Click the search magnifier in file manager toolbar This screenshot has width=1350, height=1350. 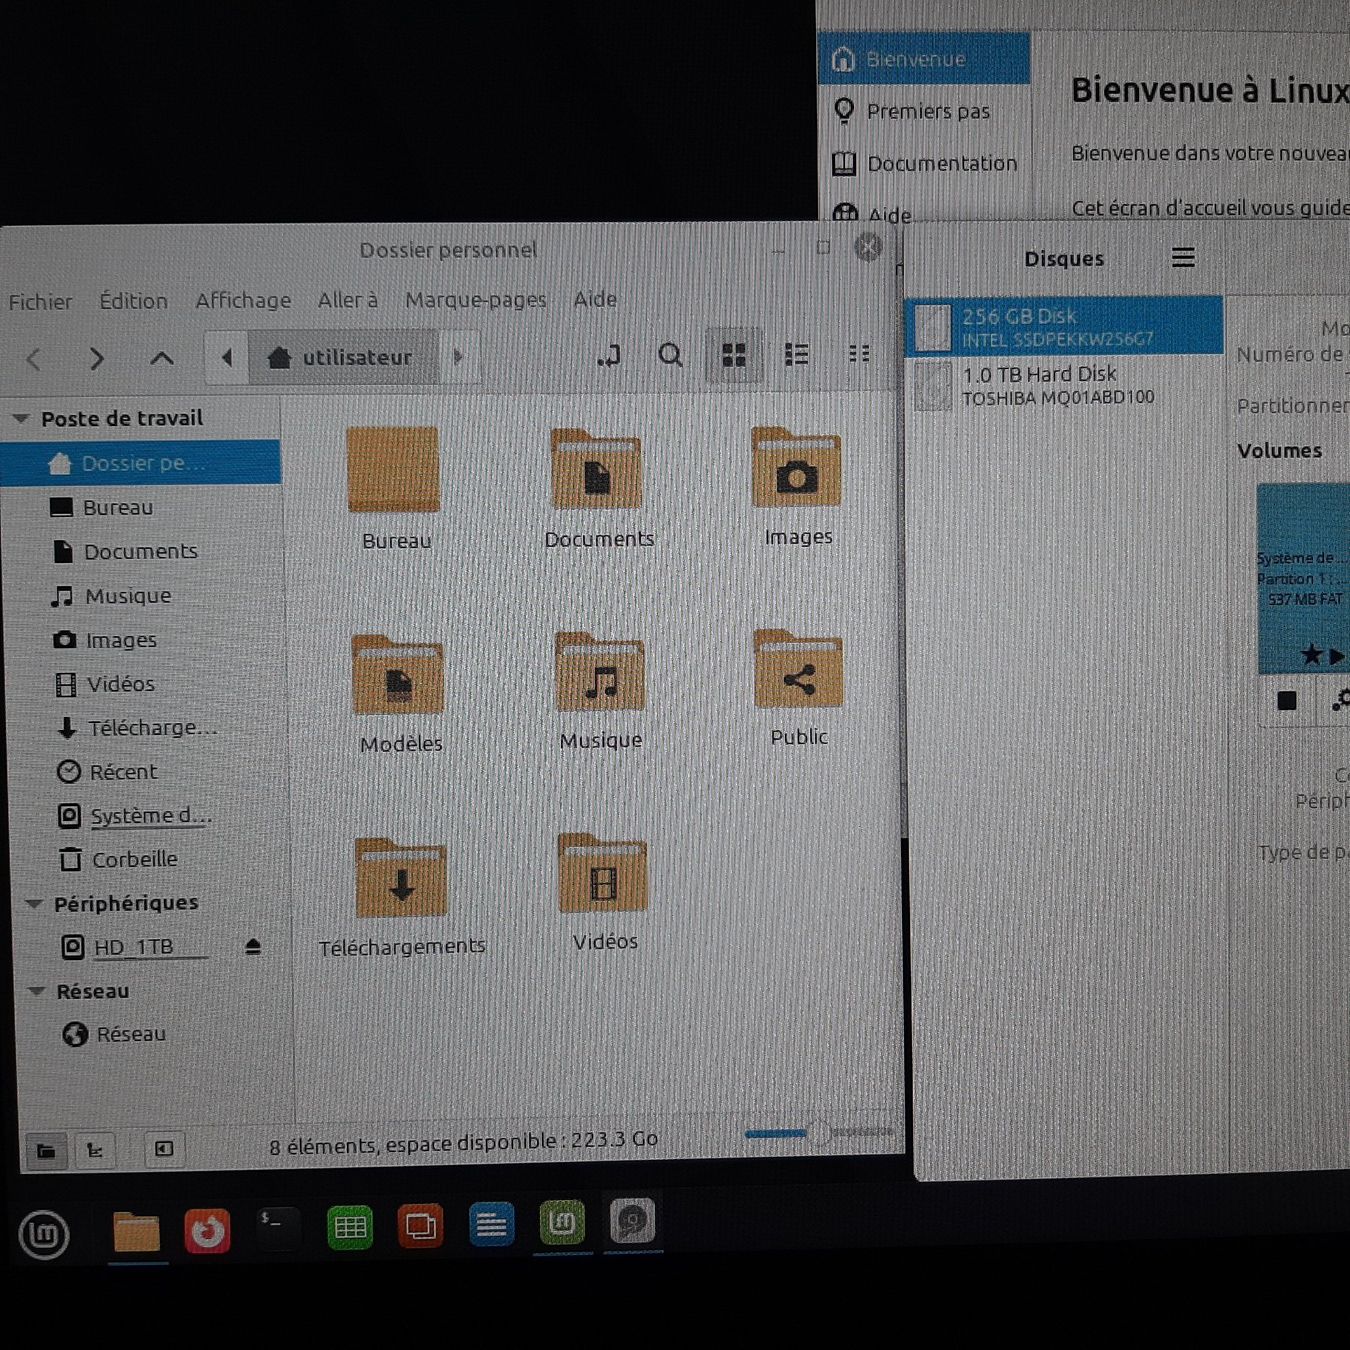click(x=670, y=355)
